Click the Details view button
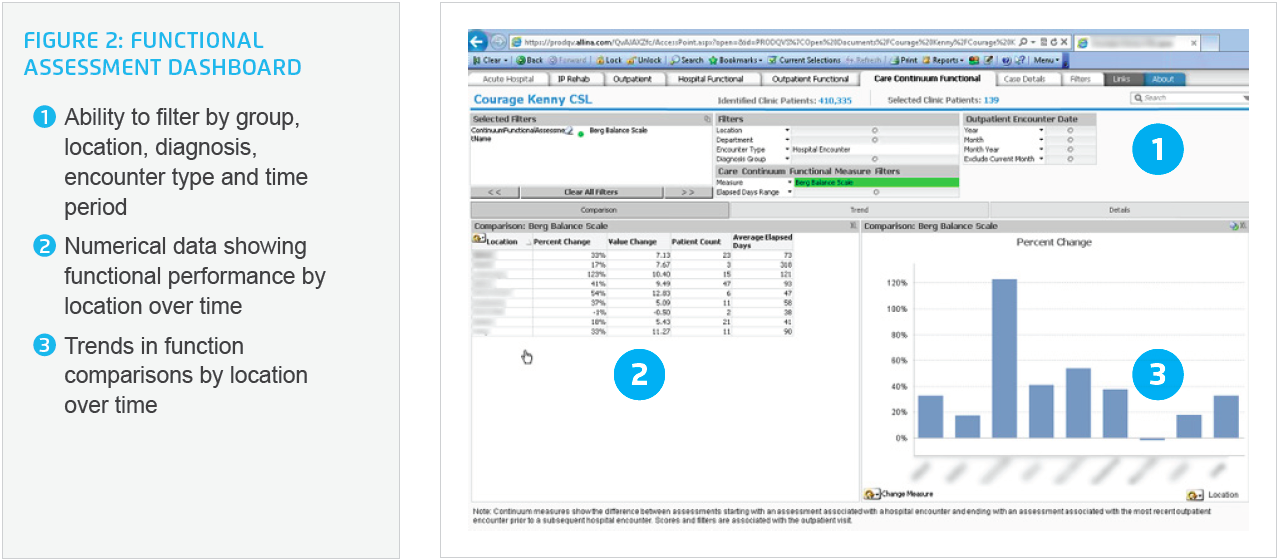The image size is (1280, 560). tap(1119, 210)
